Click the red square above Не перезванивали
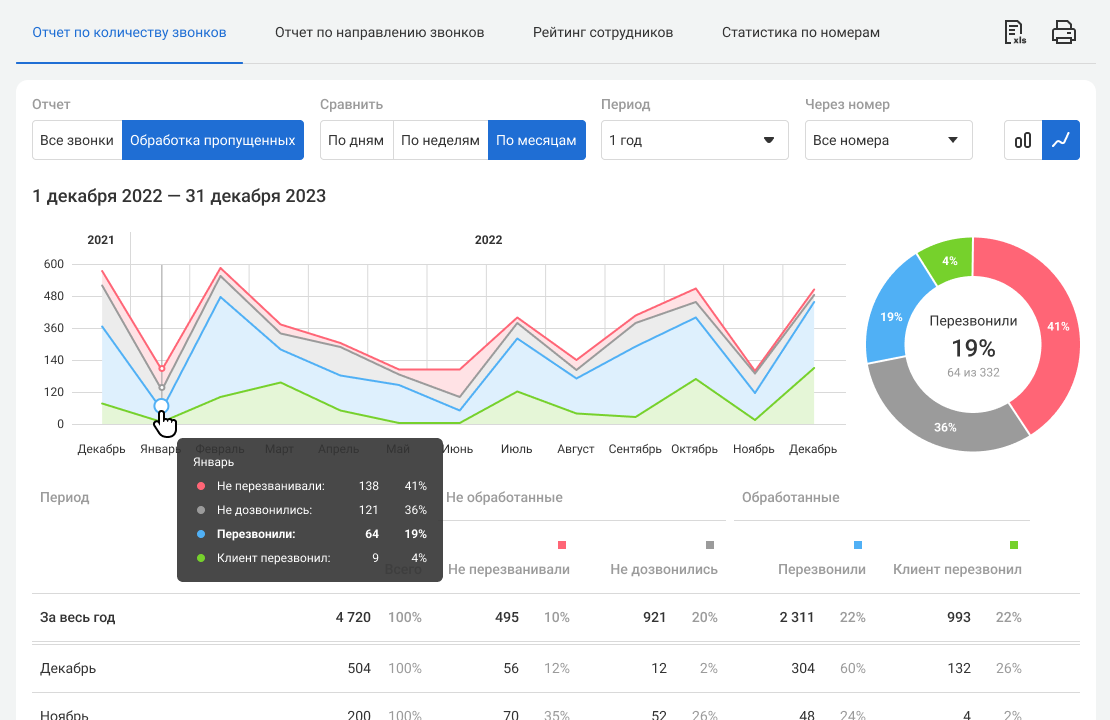 coord(561,545)
